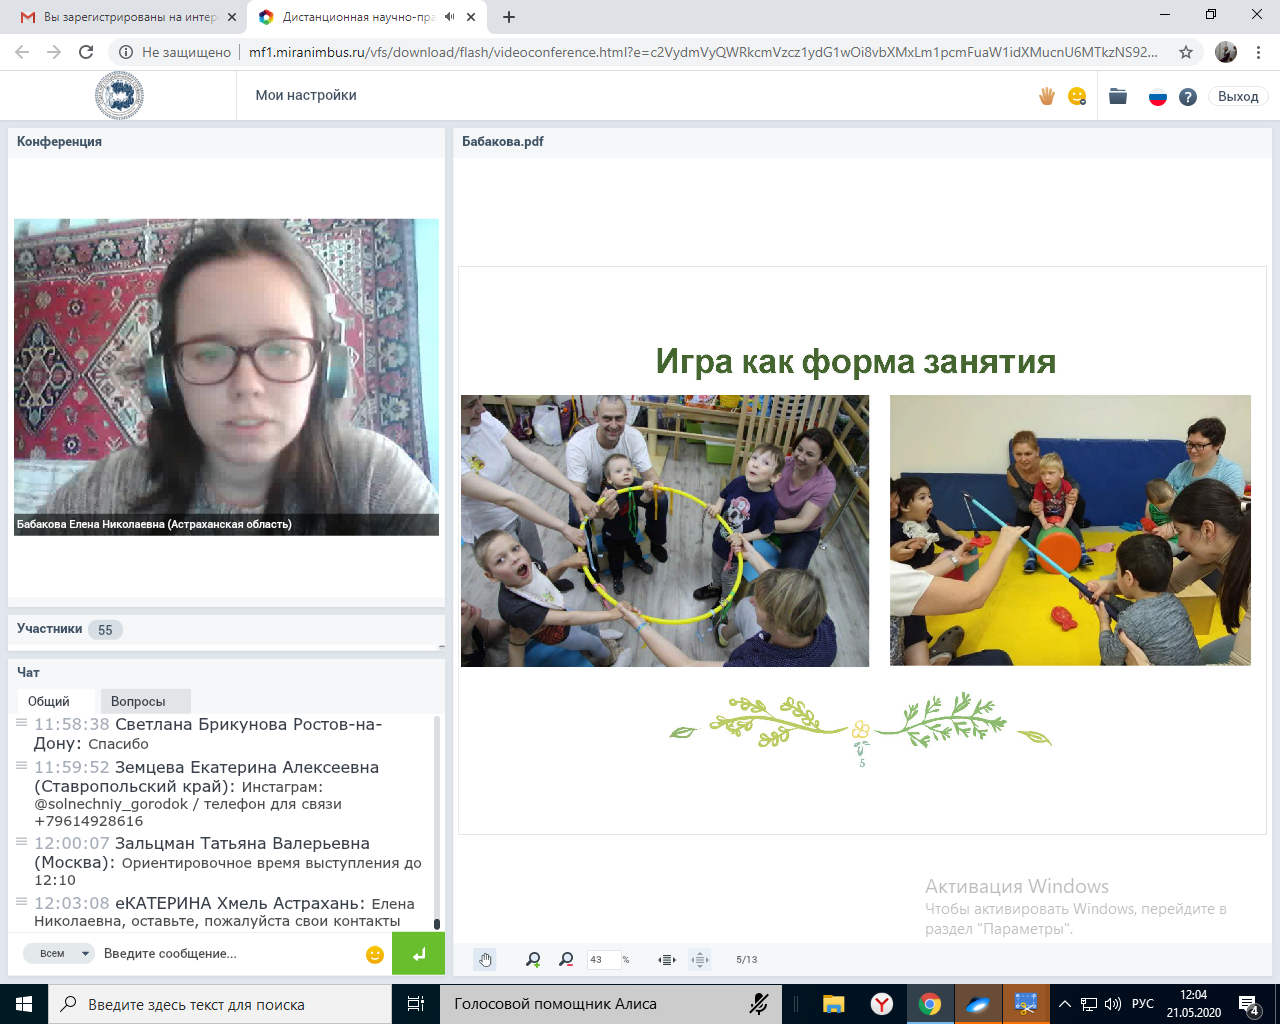Image resolution: width=1280 pixels, height=1024 pixels.
Task: Switch to the Общий chat tab
Action: [56, 701]
